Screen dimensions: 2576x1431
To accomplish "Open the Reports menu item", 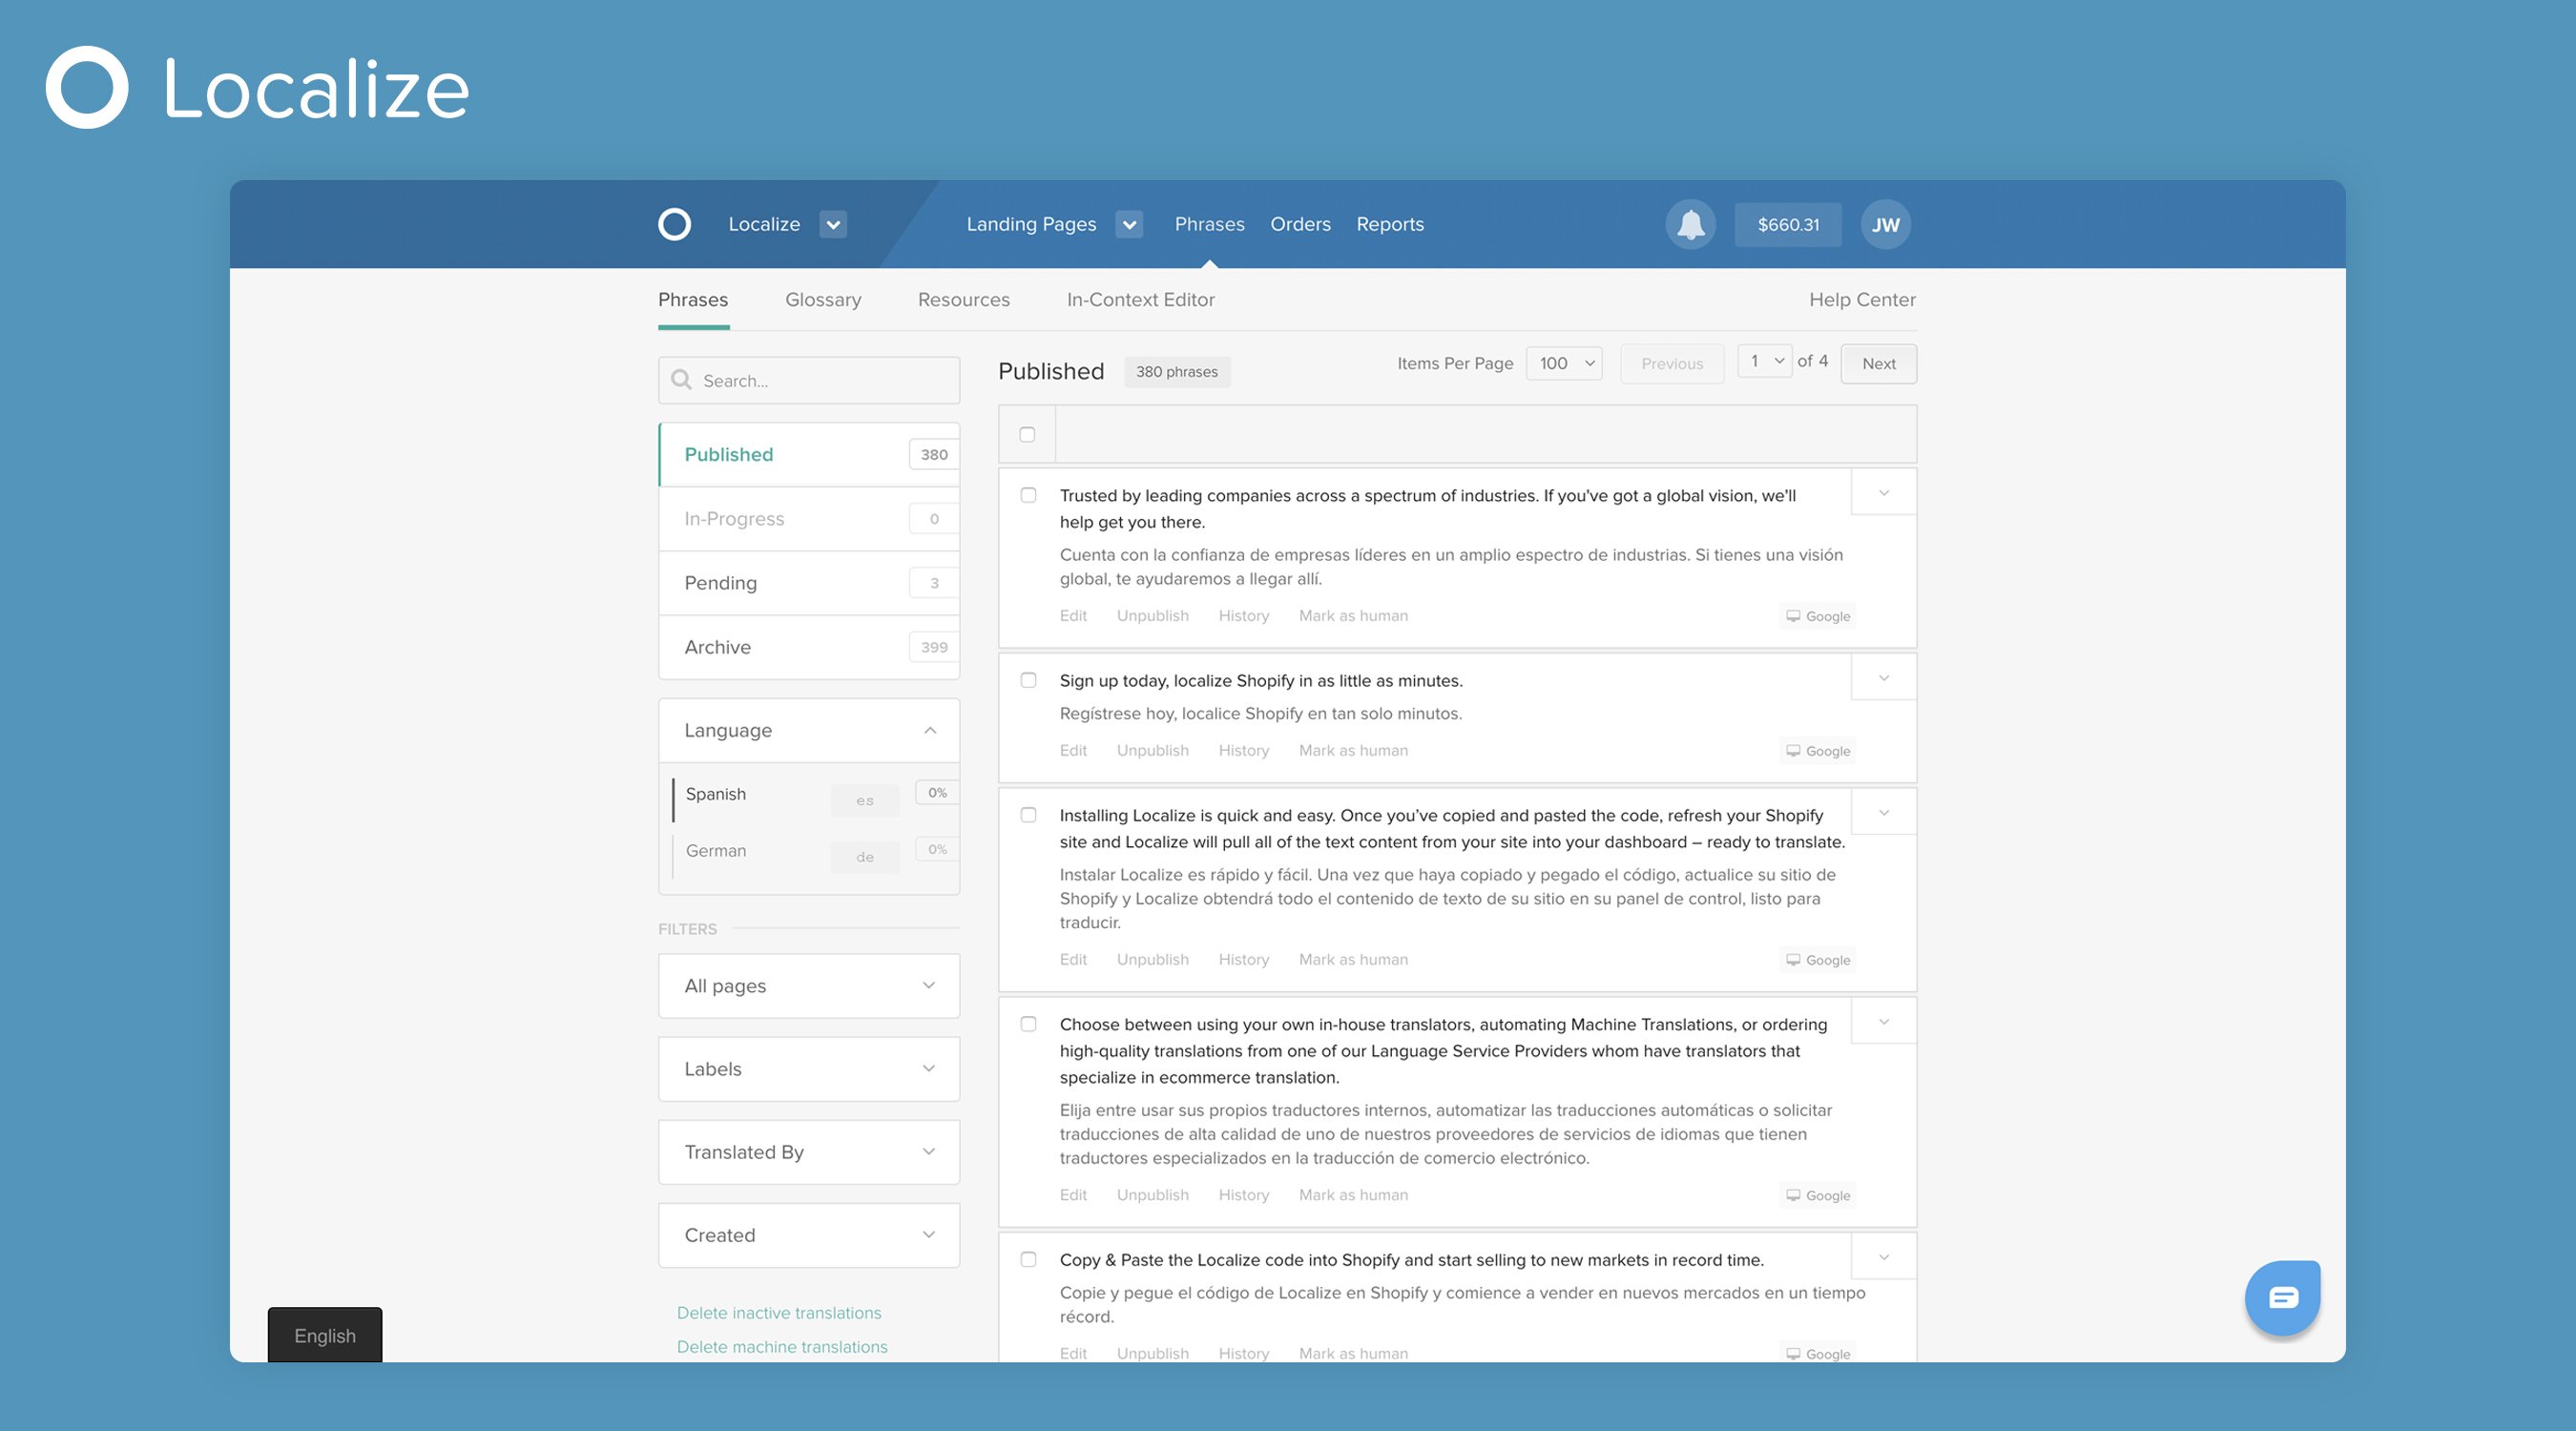I will point(1389,224).
